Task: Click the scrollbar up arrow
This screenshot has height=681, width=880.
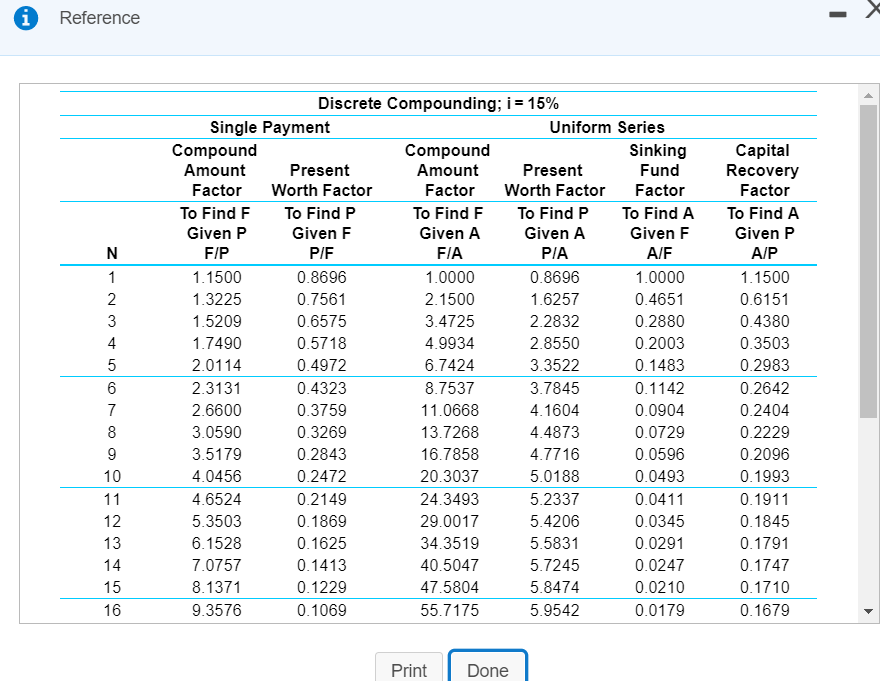Action: pyautogui.click(x=868, y=96)
